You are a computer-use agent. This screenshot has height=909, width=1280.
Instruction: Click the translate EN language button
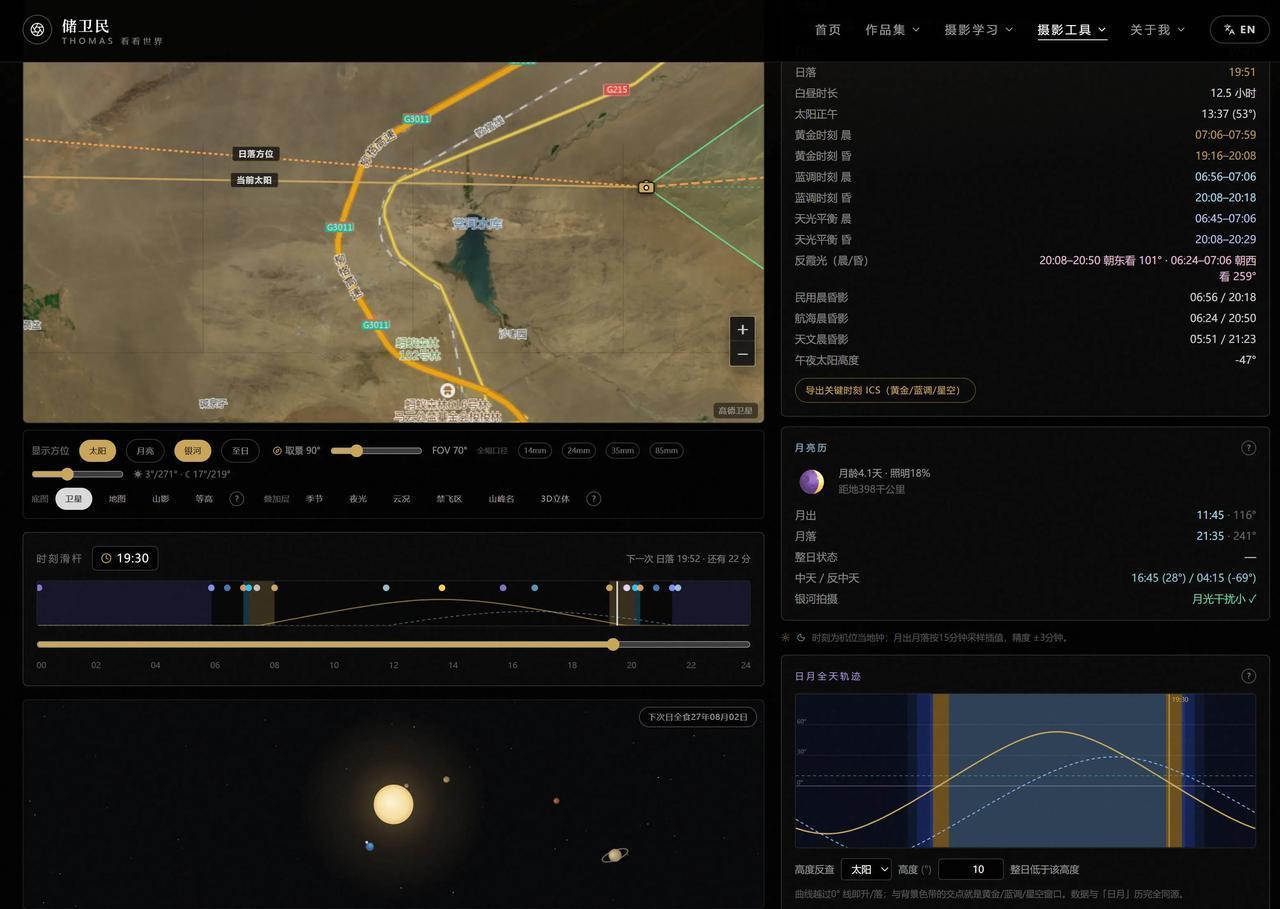[1239, 30]
